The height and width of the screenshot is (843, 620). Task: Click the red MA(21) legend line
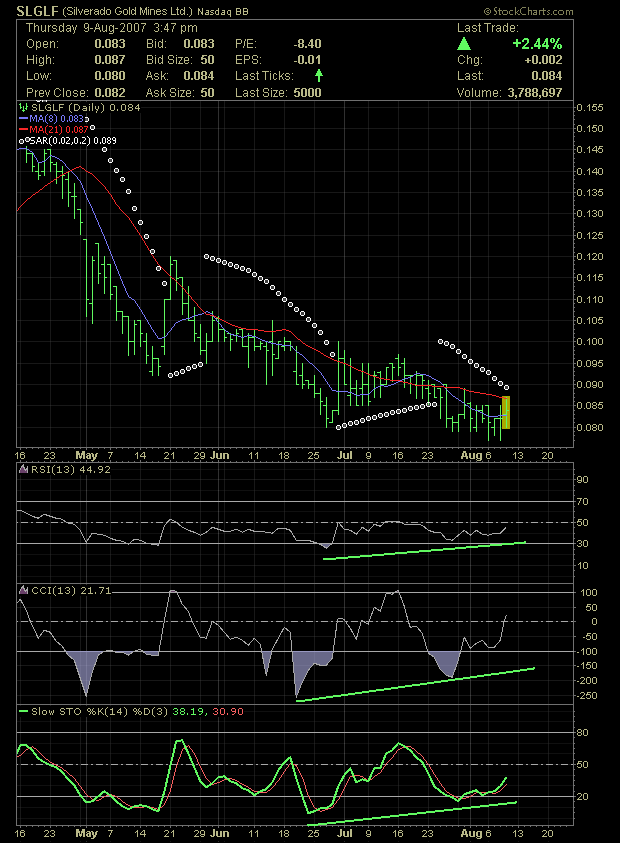(23, 130)
